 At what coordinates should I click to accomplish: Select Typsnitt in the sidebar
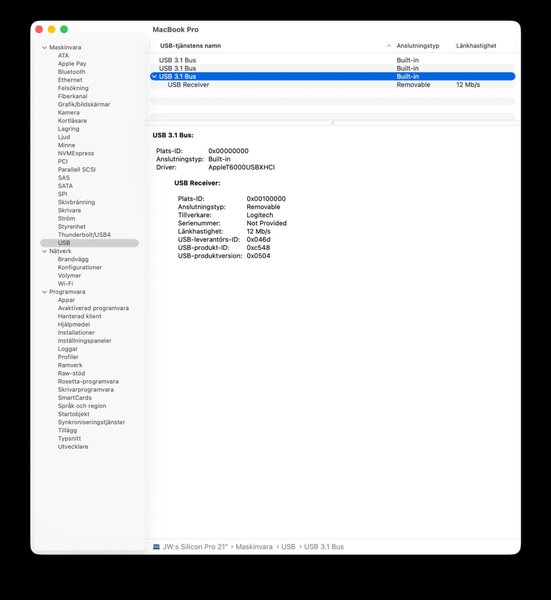(x=69, y=439)
